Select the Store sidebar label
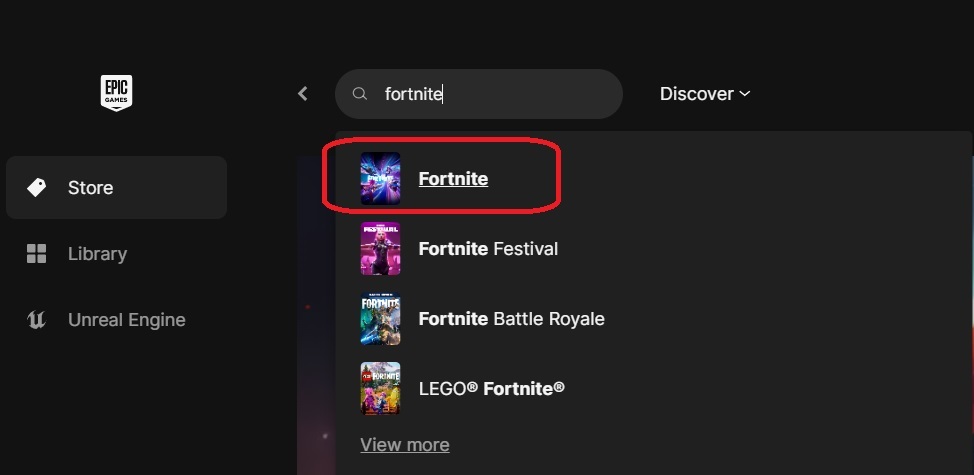Image resolution: width=974 pixels, height=475 pixels. tap(90, 188)
